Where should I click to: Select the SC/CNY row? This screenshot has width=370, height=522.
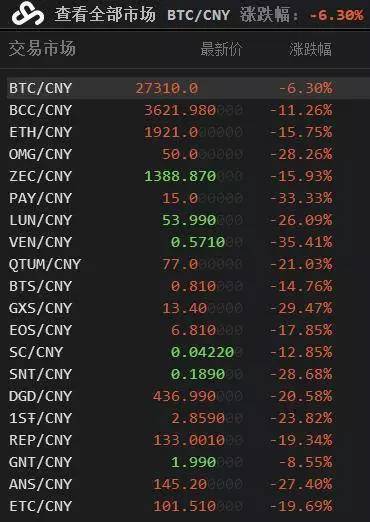coord(188,352)
